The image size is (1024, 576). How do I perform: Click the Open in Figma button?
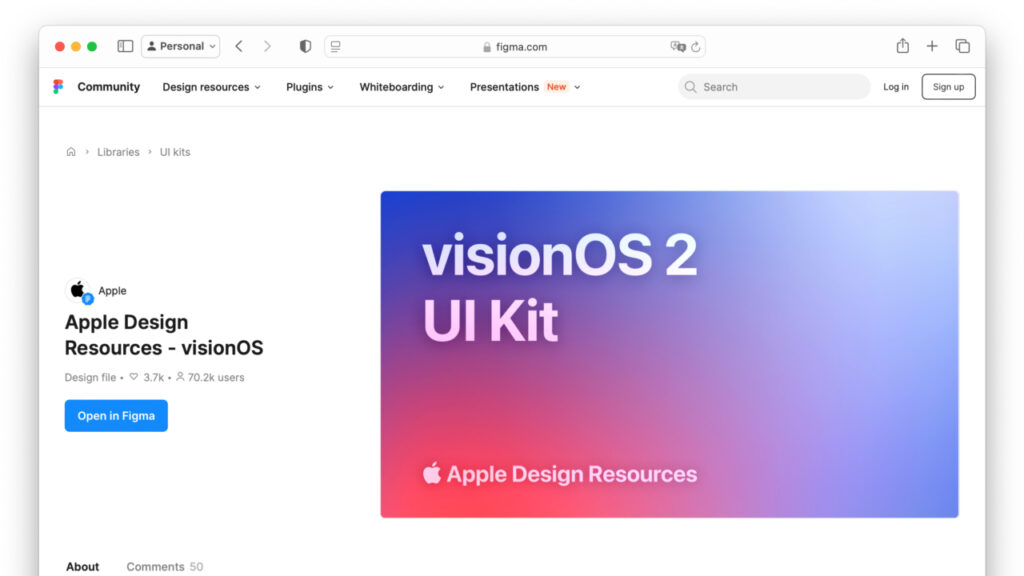click(x=116, y=415)
